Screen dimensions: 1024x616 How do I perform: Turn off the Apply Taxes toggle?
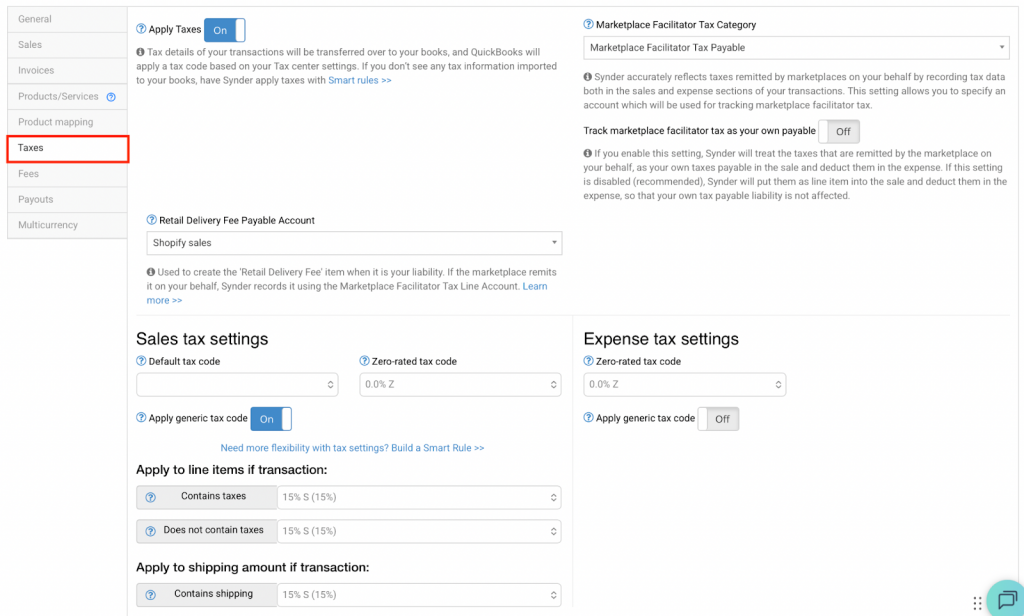[x=224, y=30]
